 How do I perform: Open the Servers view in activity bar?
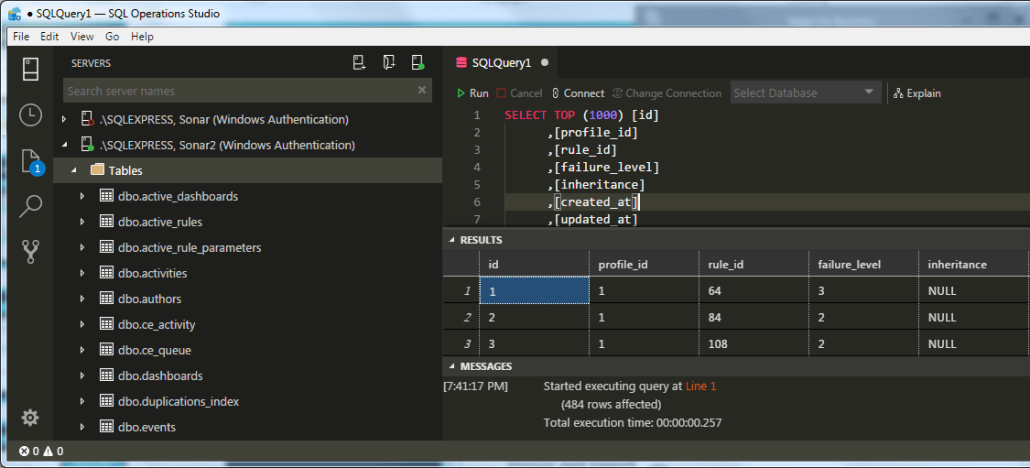tap(30, 69)
